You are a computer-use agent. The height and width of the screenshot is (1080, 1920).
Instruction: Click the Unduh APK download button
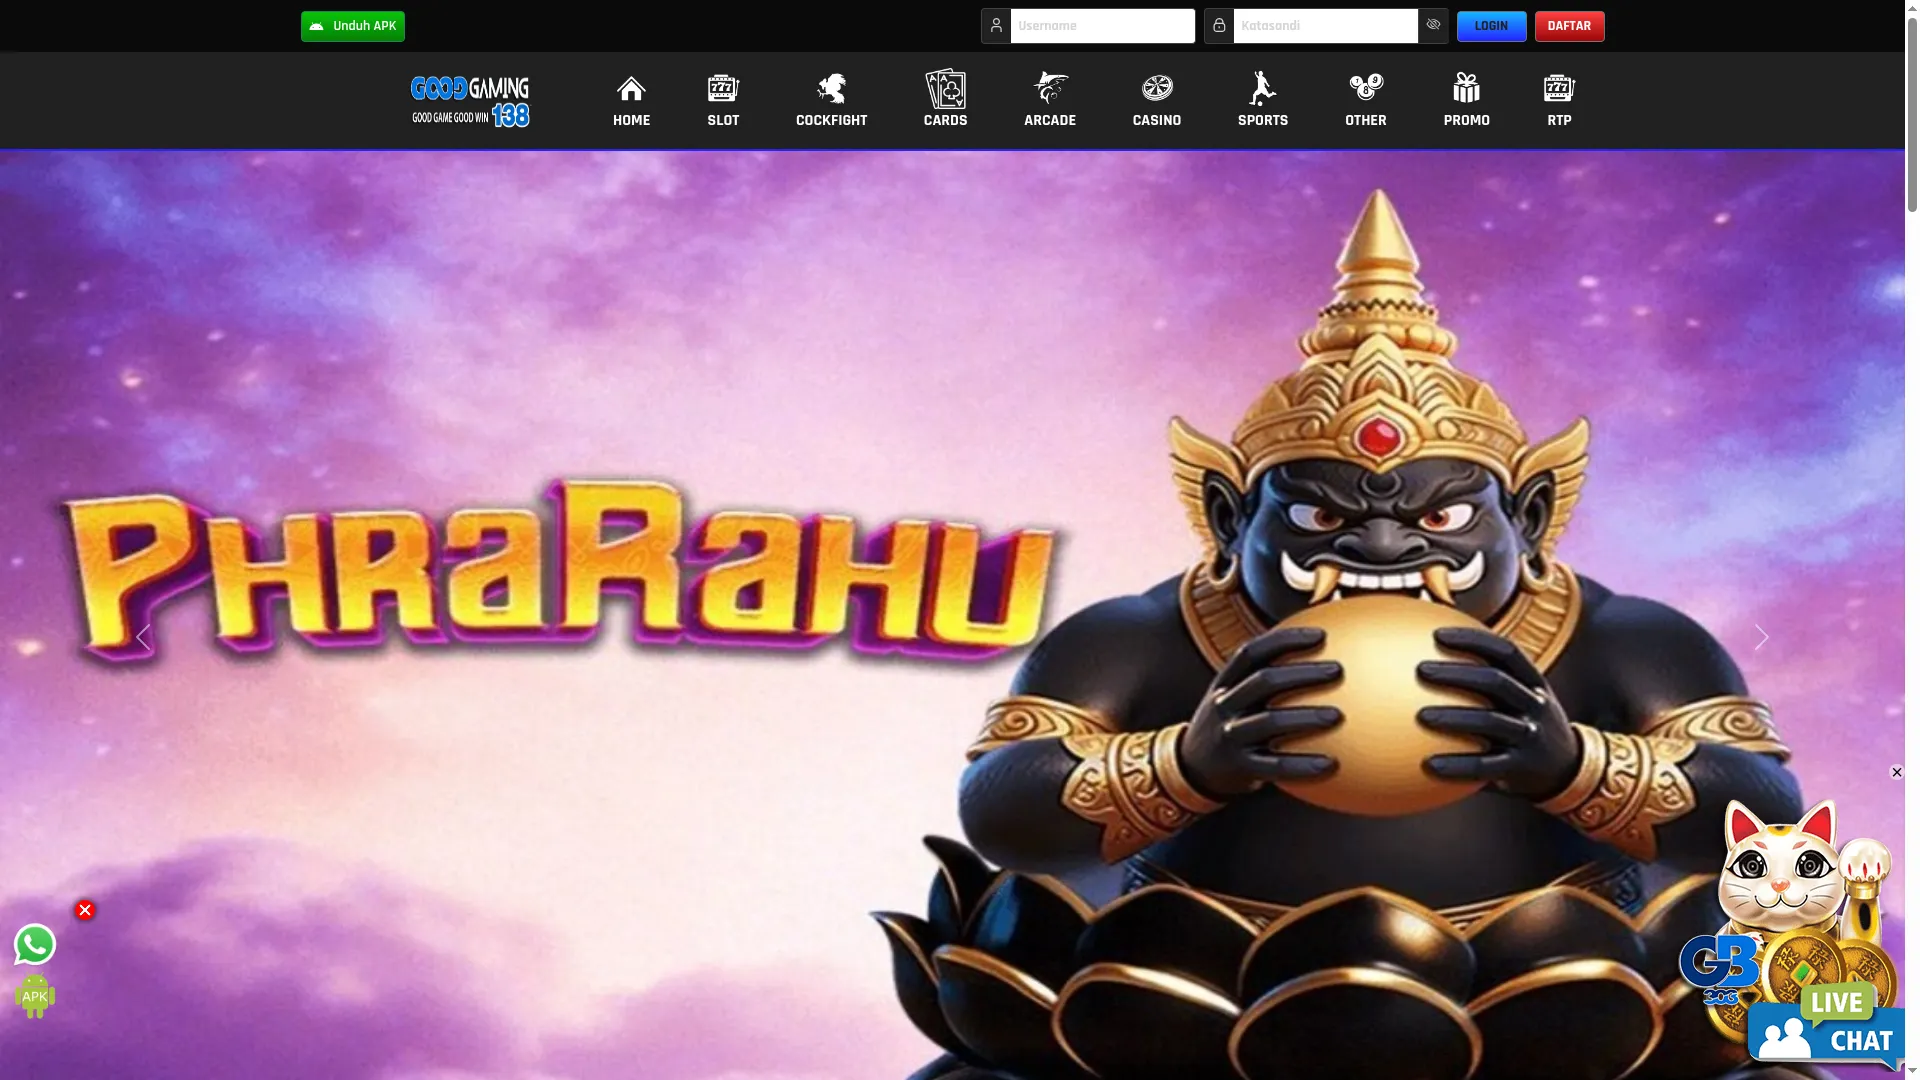[x=352, y=26]
